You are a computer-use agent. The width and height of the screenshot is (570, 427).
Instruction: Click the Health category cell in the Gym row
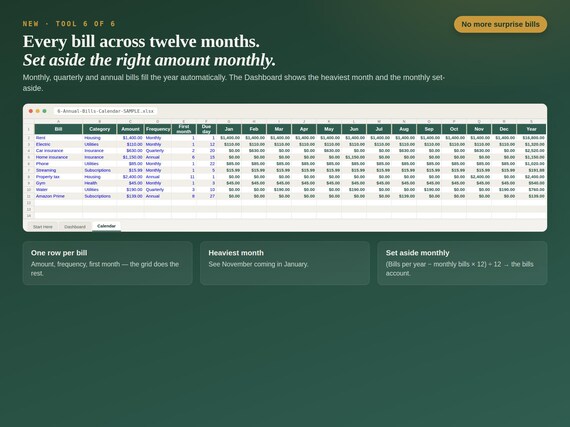coord(100,183)
